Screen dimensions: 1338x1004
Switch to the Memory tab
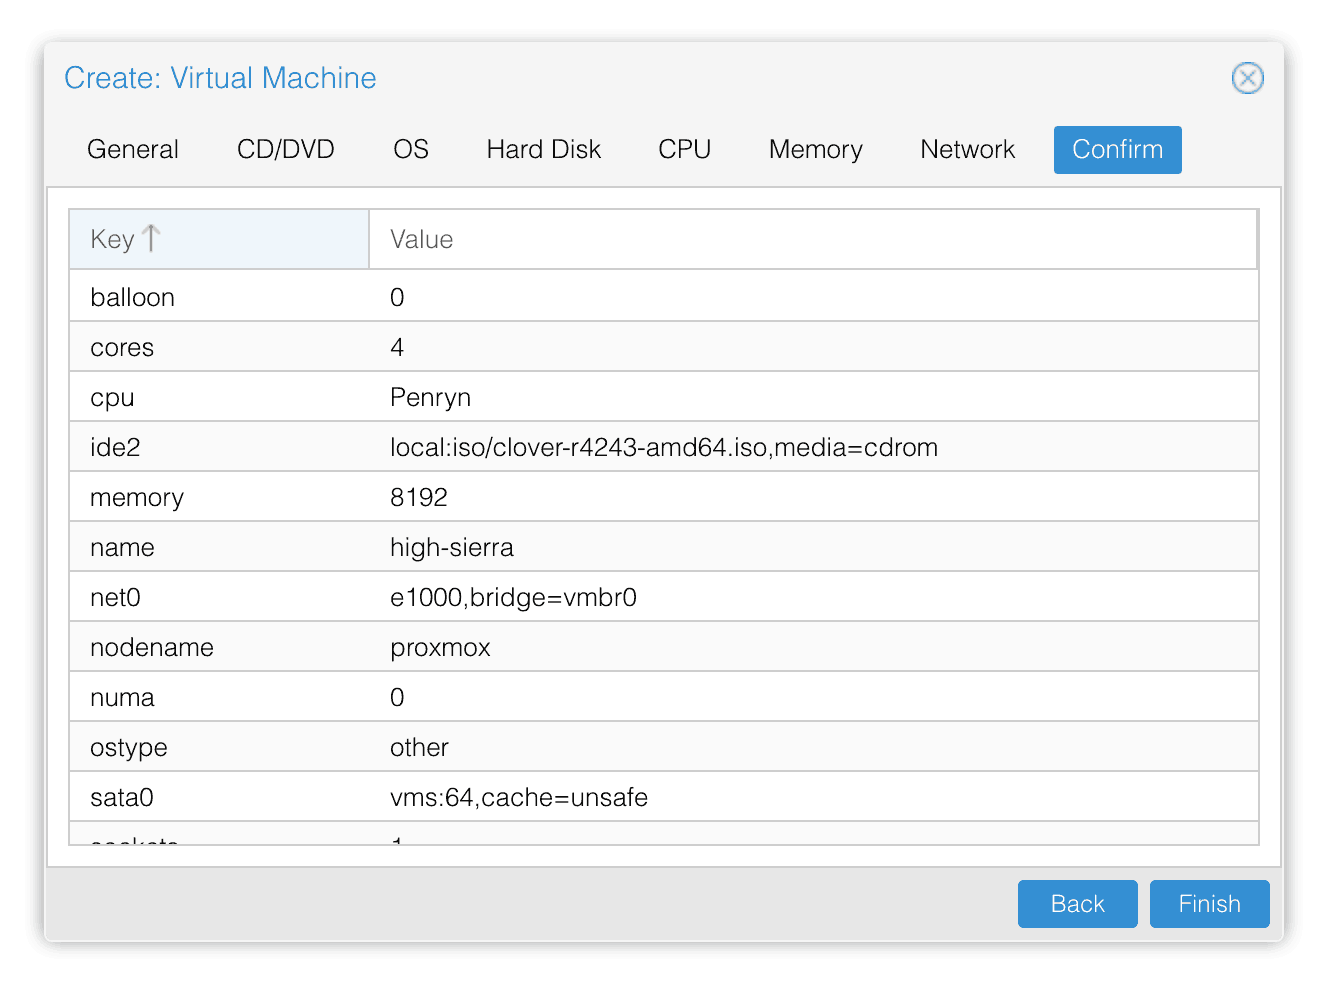coord(816,150)
